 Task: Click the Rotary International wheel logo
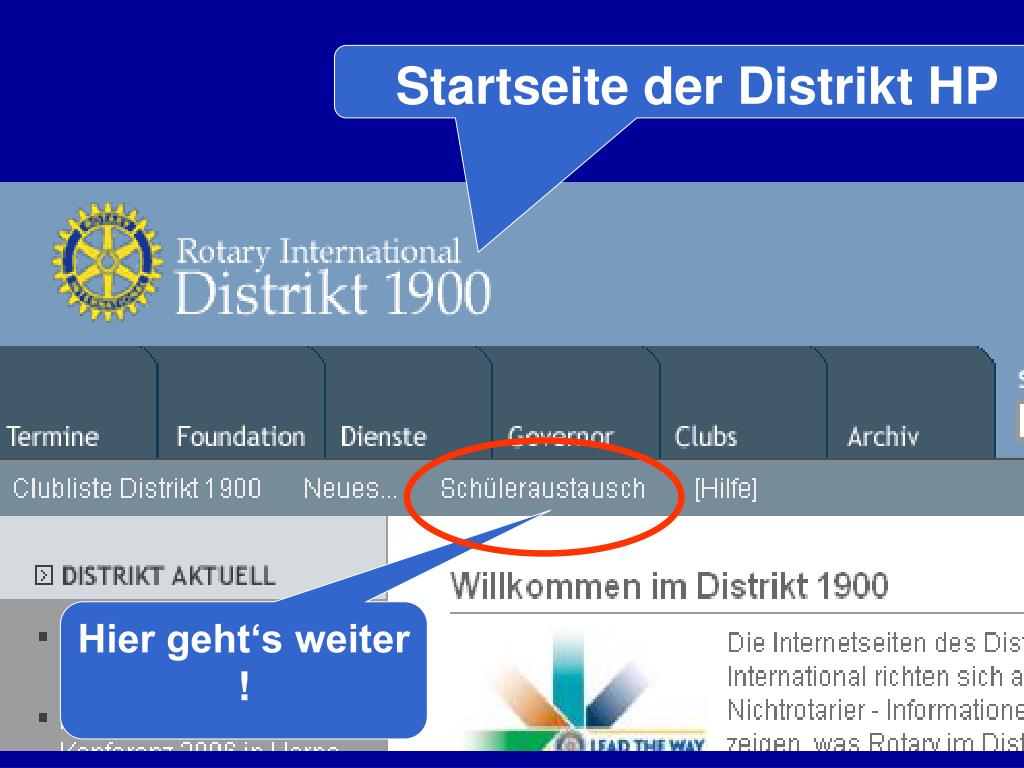108,261
